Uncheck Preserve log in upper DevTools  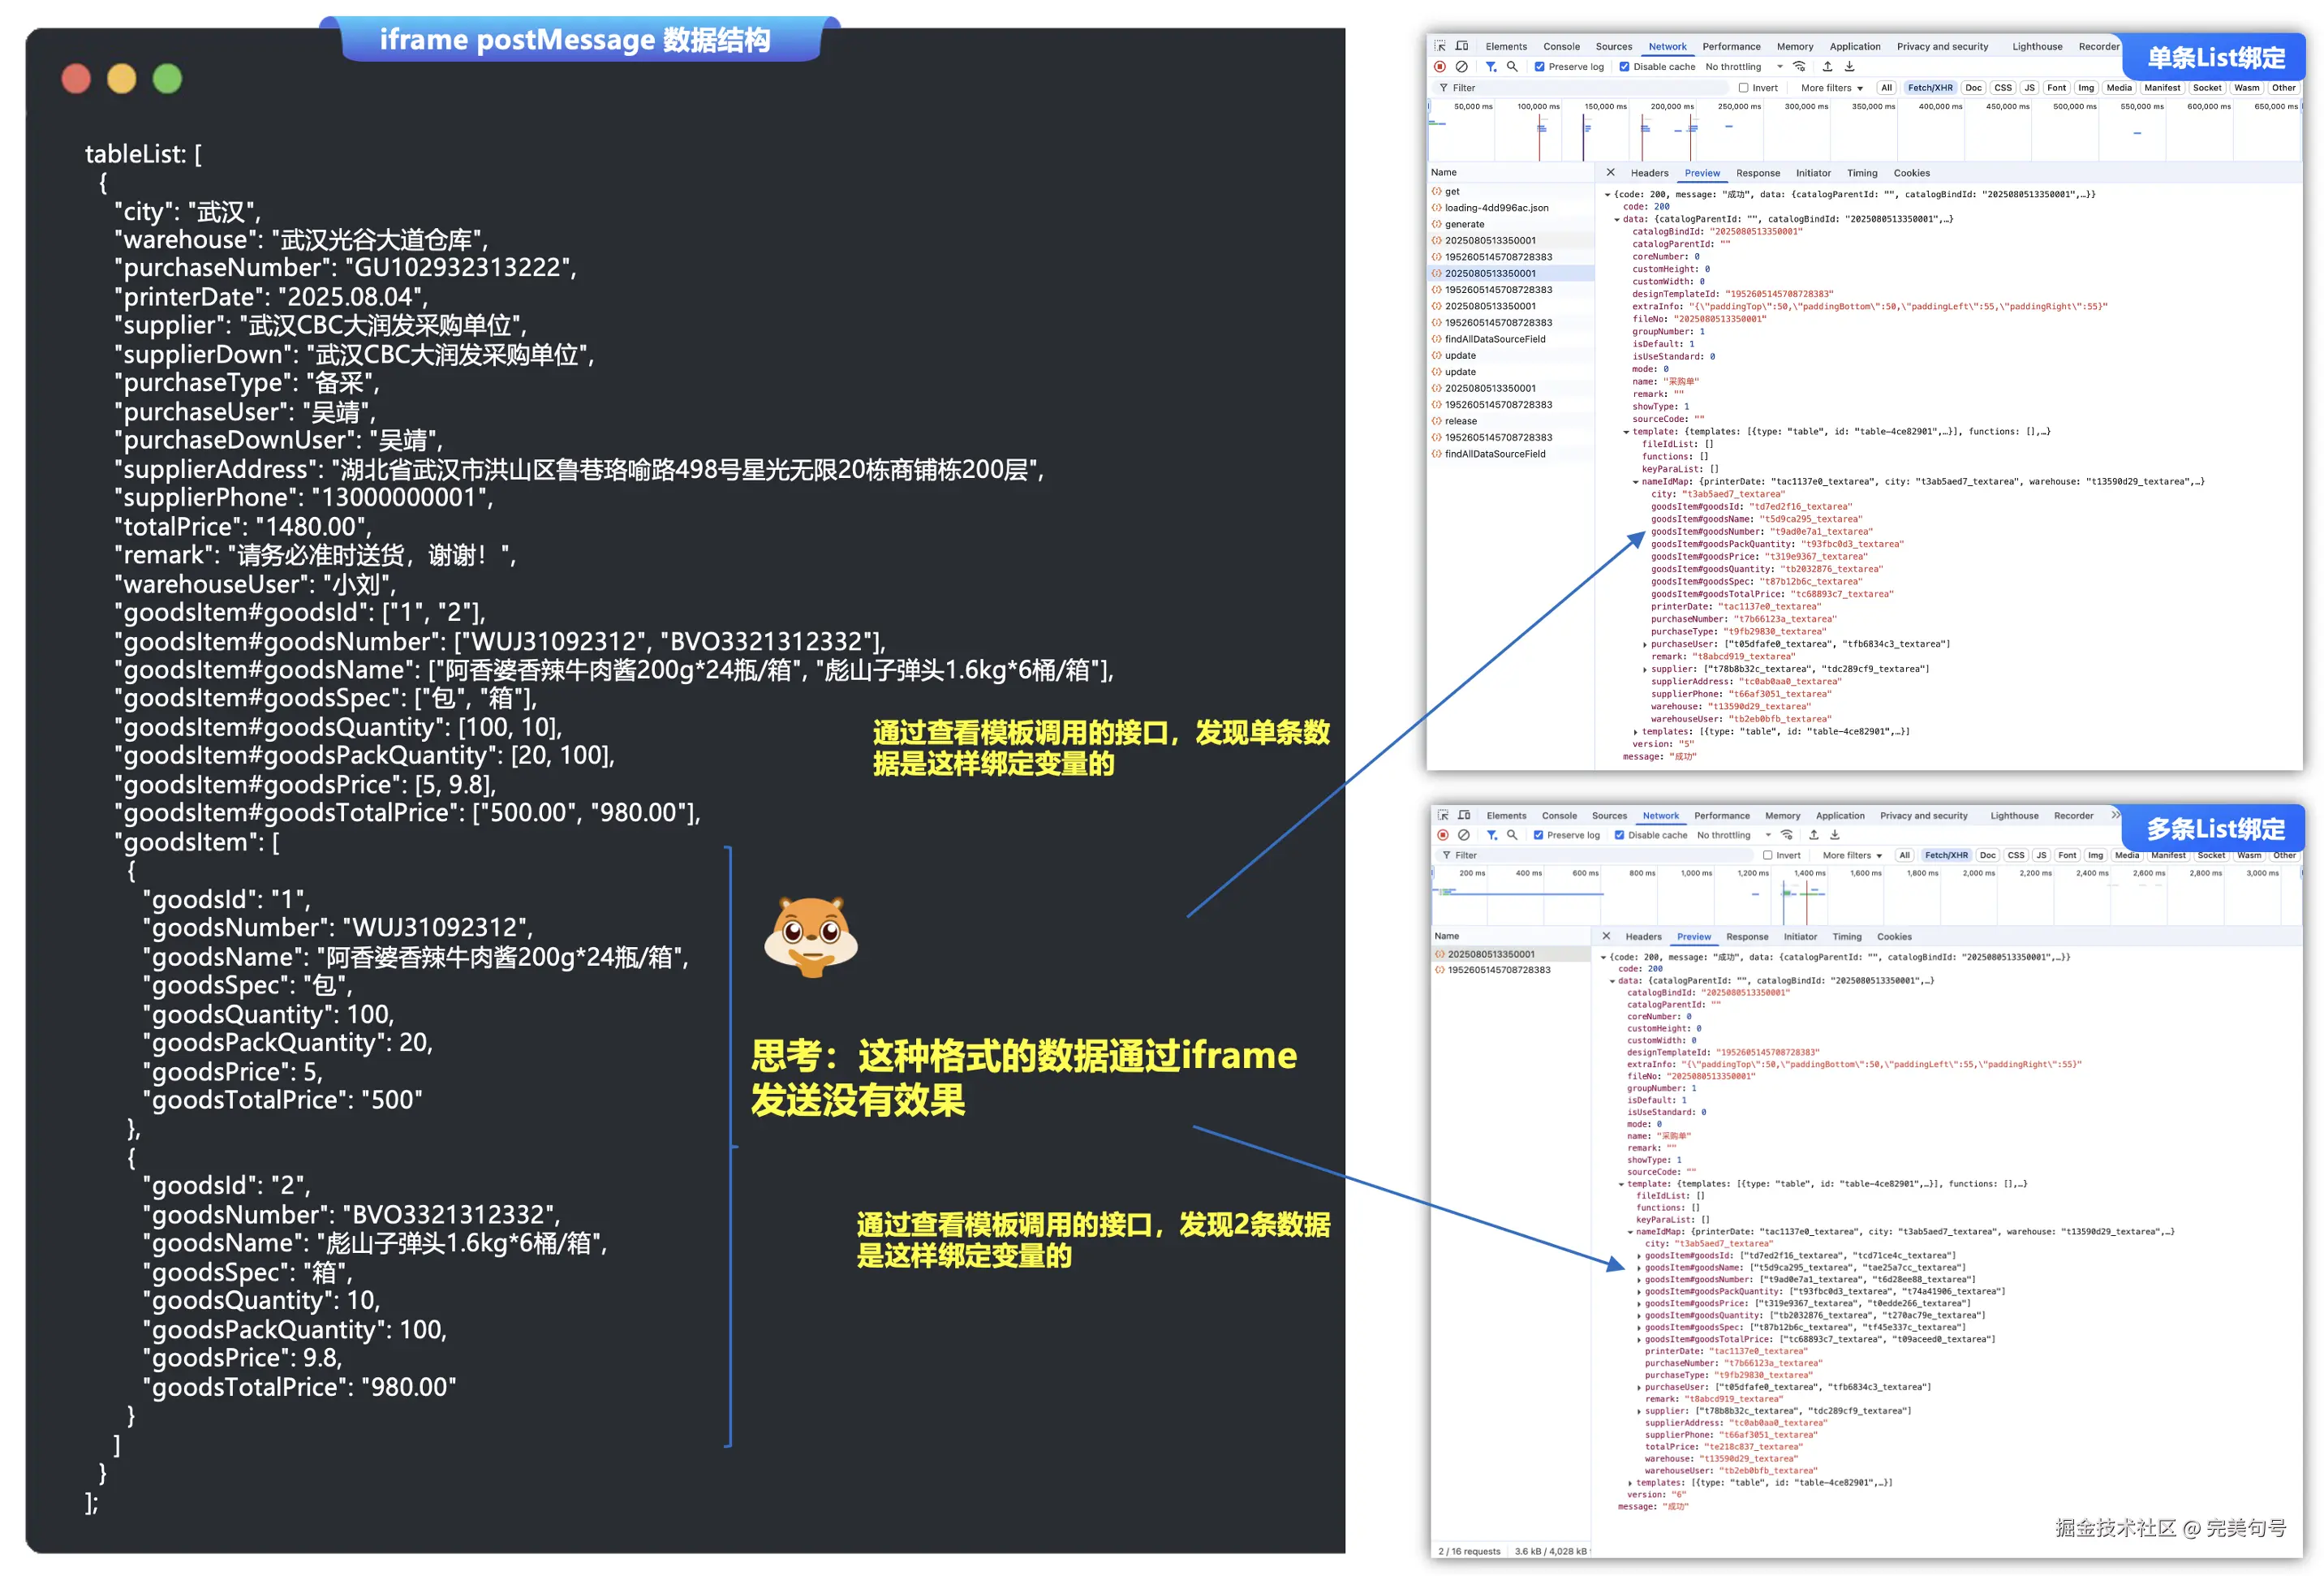tap(1540, 67)
